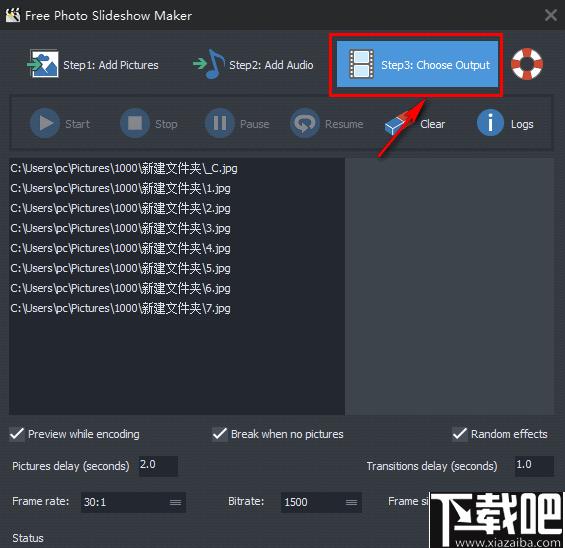
Task: Select the 4.jpg entry in picture list
Action: point(120,249)
